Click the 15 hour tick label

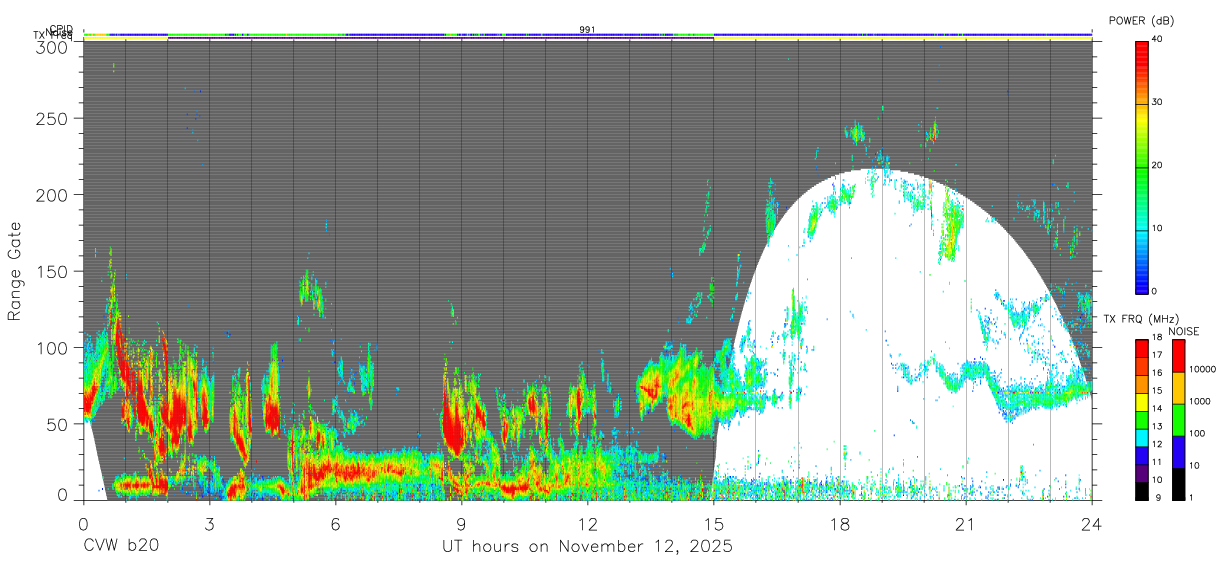[714, 524]
